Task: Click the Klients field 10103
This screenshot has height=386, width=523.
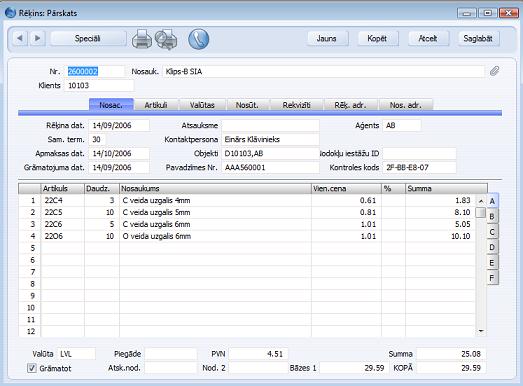Action: pos(99,85)
